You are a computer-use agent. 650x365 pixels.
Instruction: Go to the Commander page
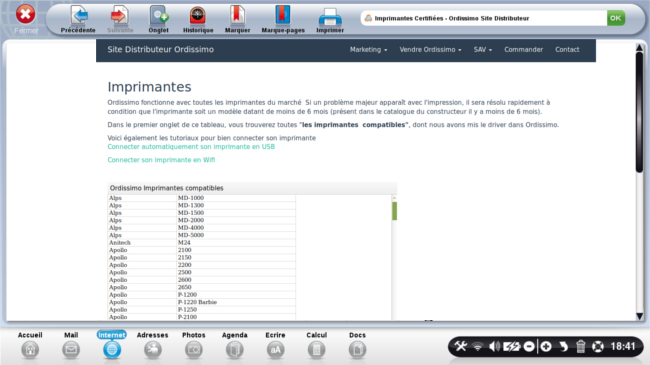point(524,49)
